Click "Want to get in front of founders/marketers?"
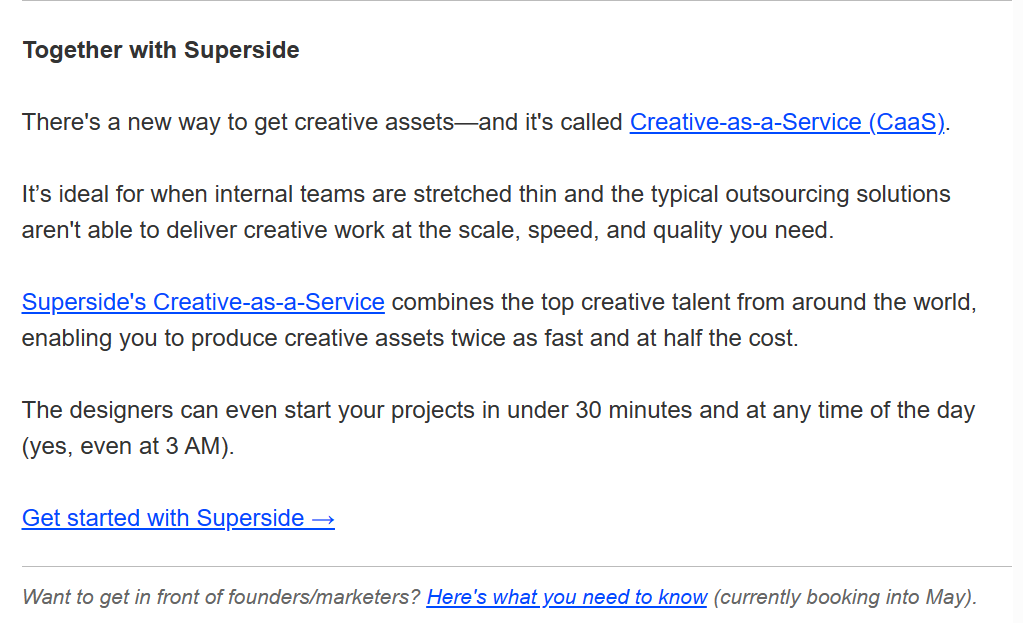 point(221,597)
